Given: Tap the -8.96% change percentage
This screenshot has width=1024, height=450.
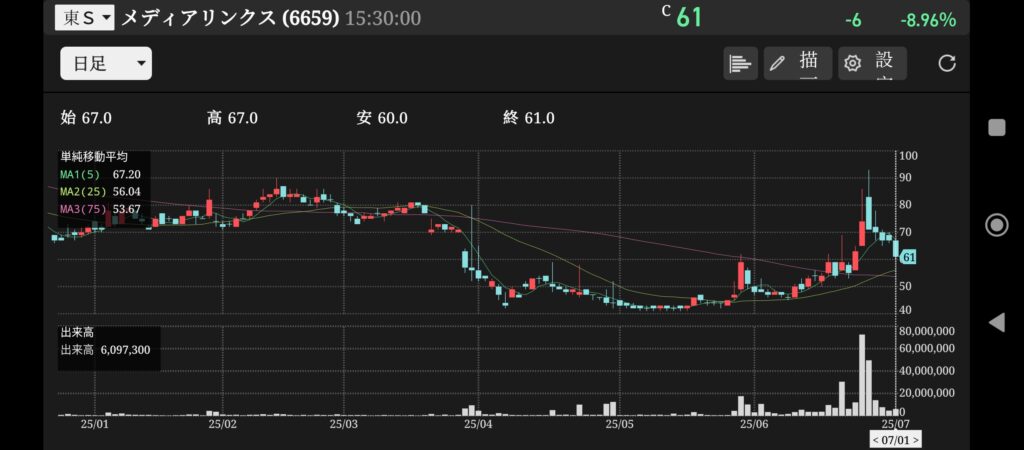Looking at the screenshot, I should click(928, 20).
